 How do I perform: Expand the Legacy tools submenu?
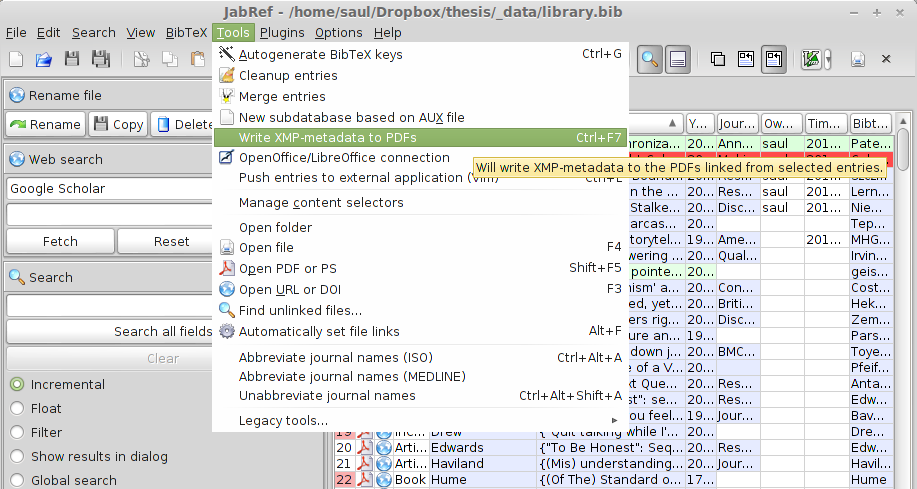coord(420,421)
